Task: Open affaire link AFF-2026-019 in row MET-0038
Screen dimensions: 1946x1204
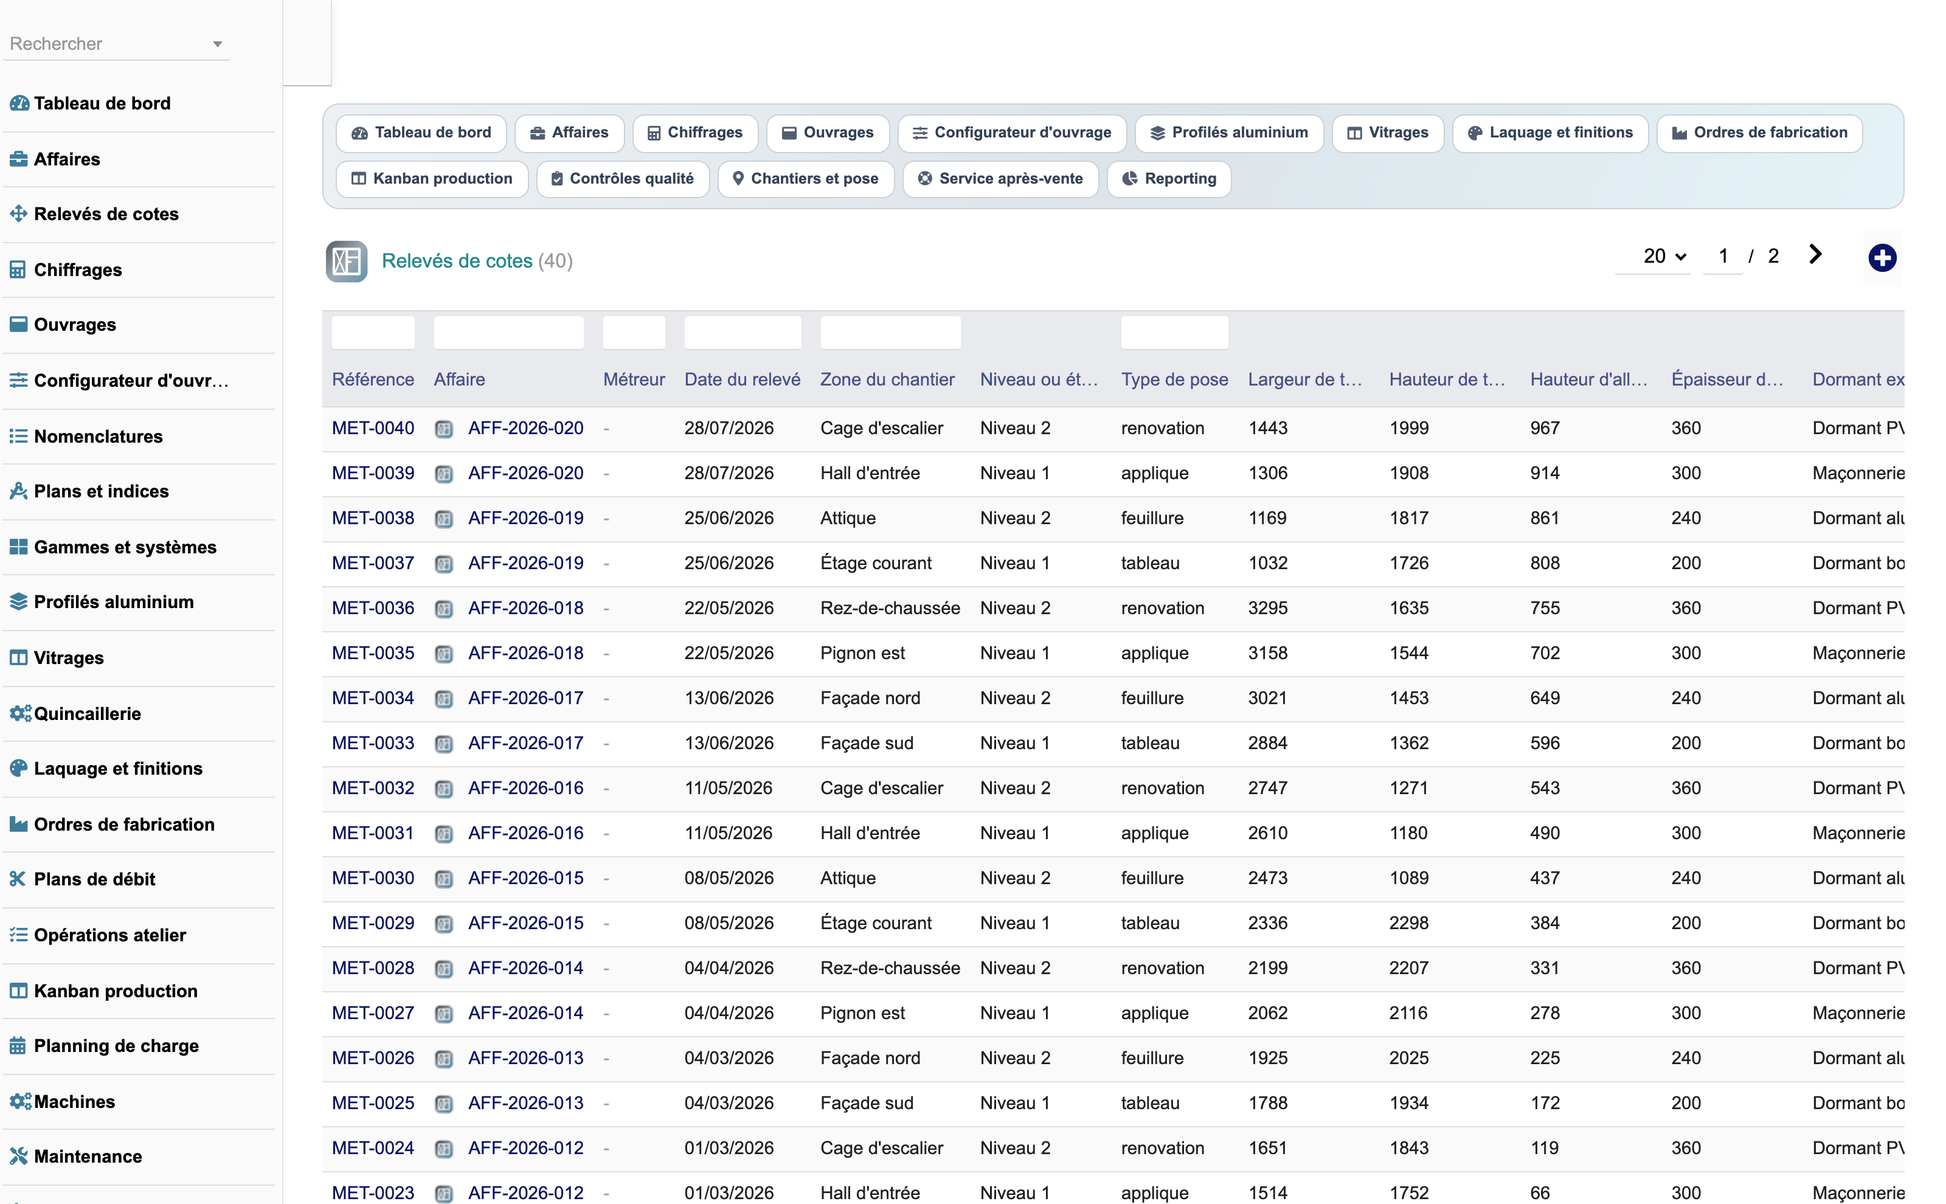Action: click(526, 518)
